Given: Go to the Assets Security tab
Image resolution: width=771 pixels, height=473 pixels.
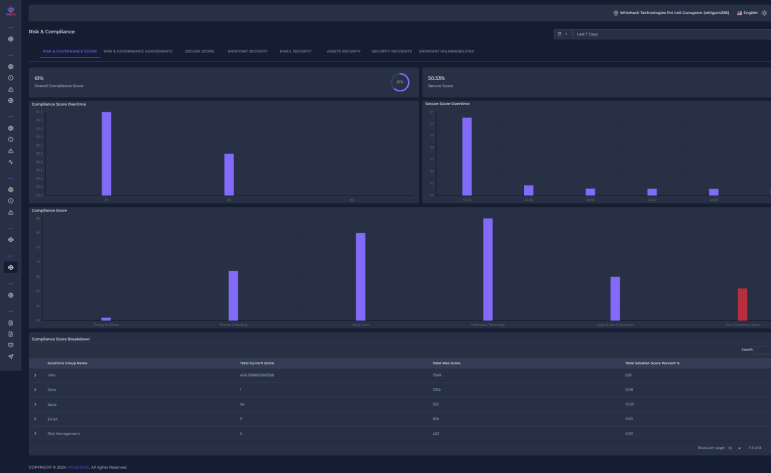Looking at the screenshot, I should pos(343,51).
